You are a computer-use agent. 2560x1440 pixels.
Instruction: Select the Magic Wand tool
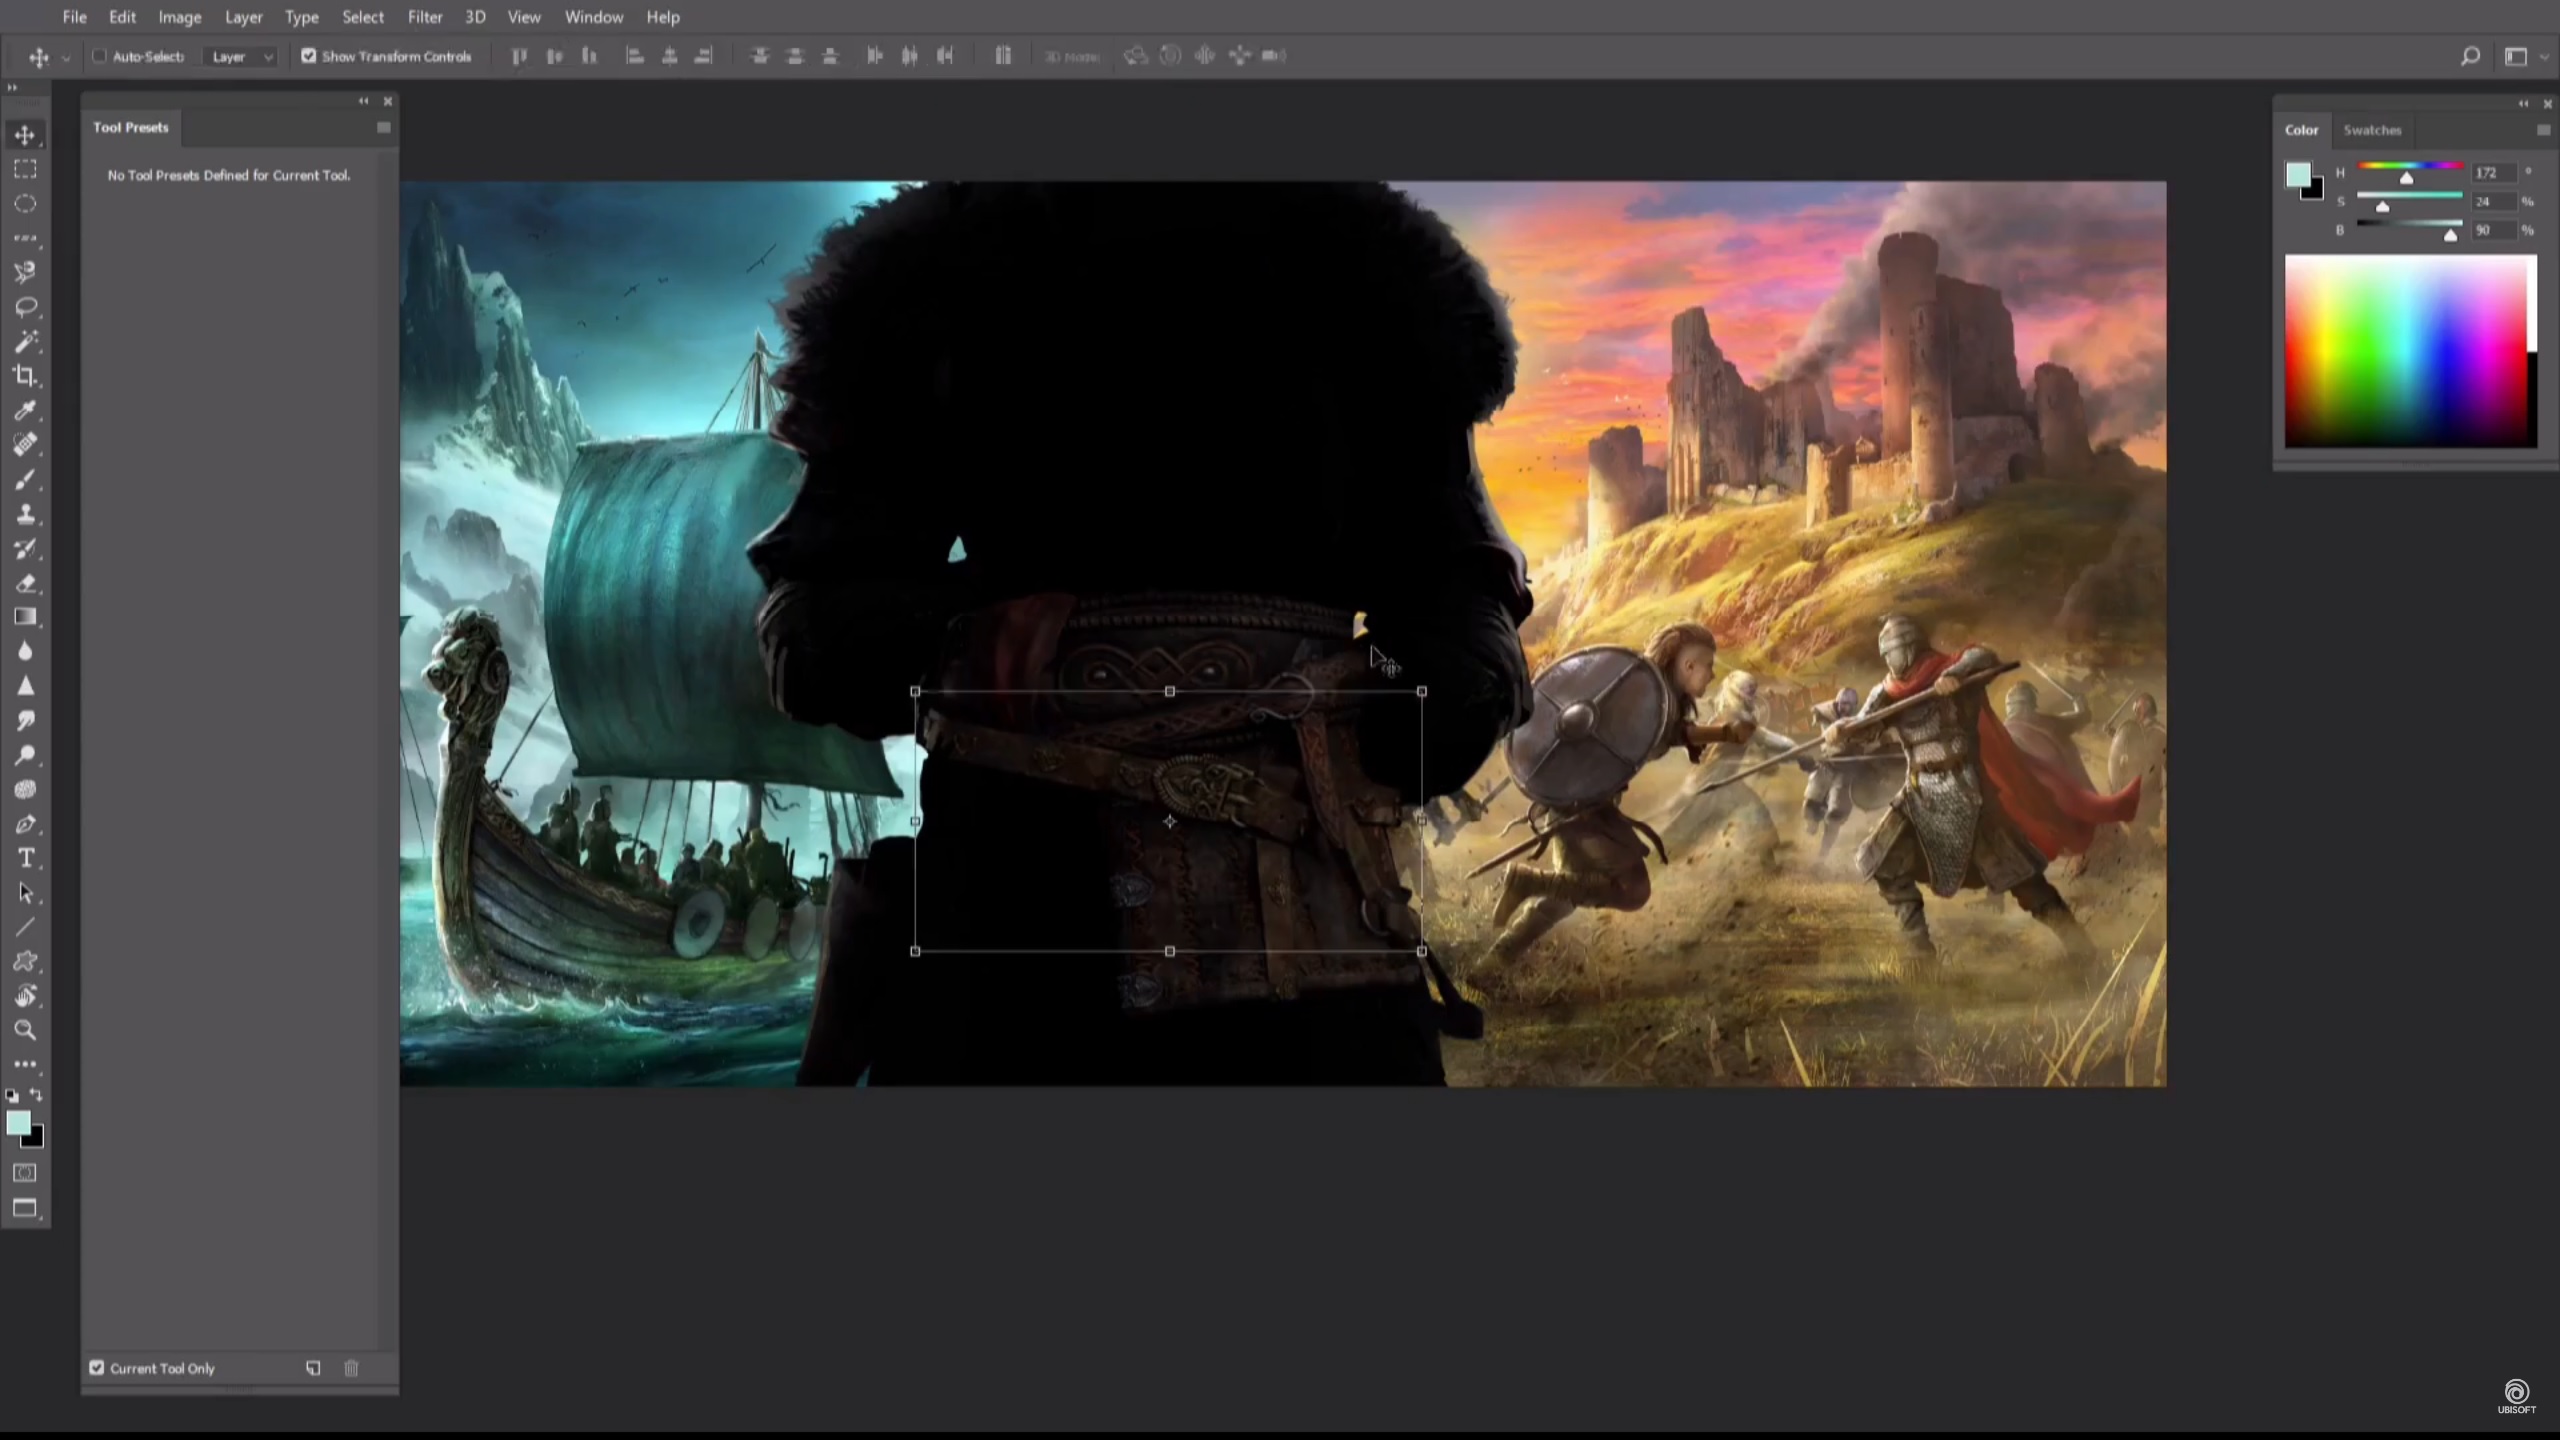click(25, 342)
